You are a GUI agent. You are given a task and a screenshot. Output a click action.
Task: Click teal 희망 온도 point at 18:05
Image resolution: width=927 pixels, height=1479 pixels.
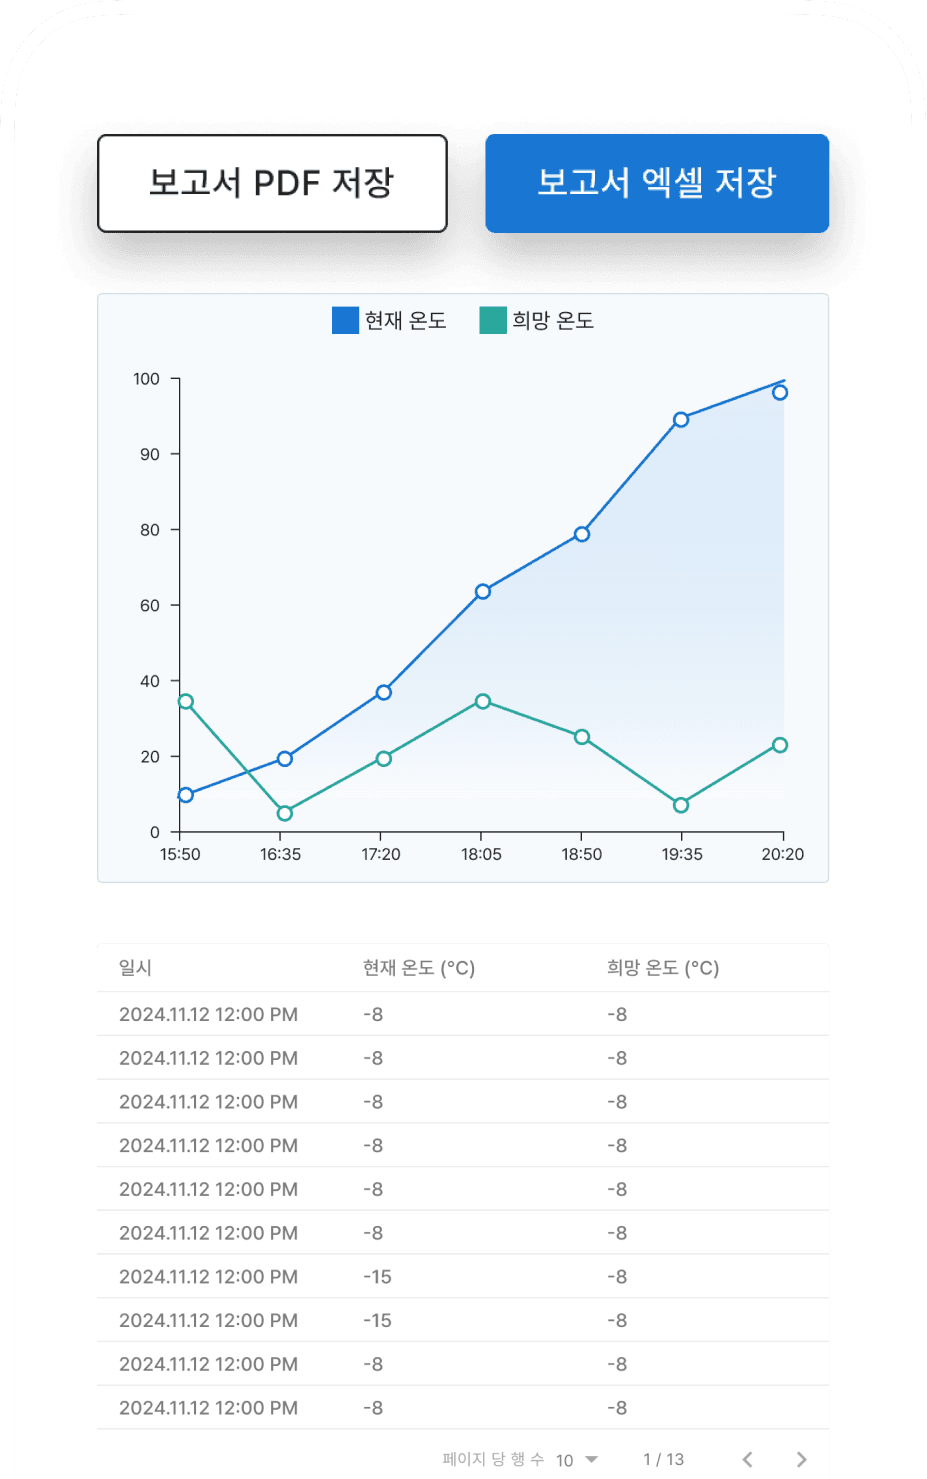click(x=483, y=701)
